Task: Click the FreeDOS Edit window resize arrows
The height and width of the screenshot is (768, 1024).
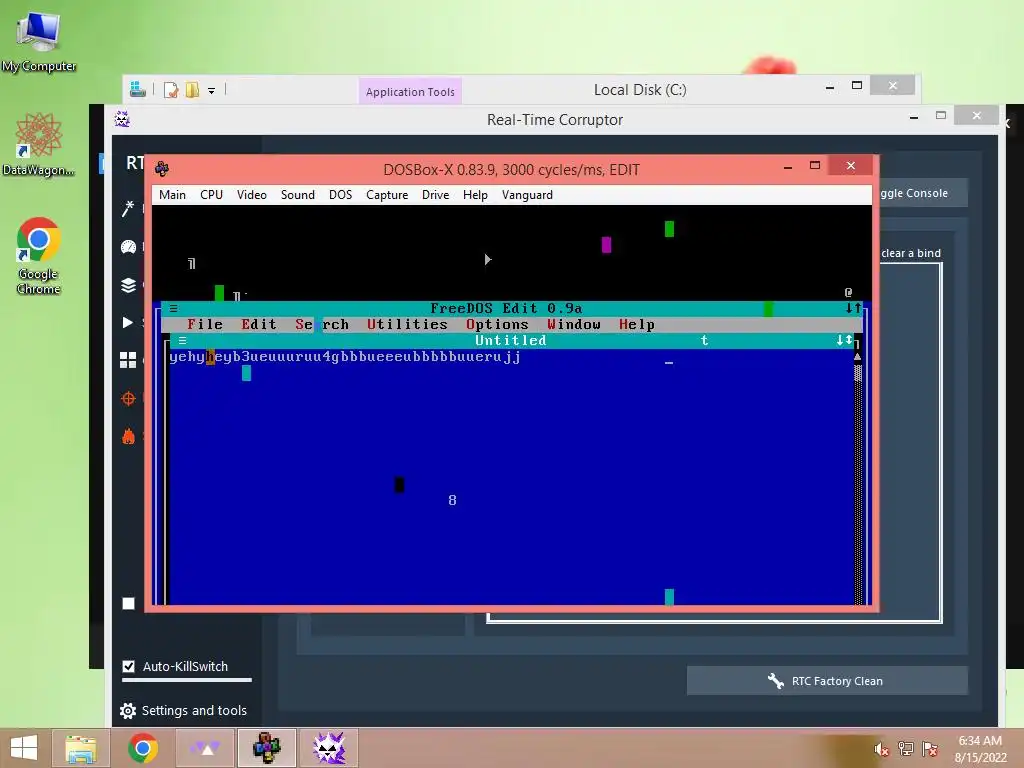Action: 854,308
